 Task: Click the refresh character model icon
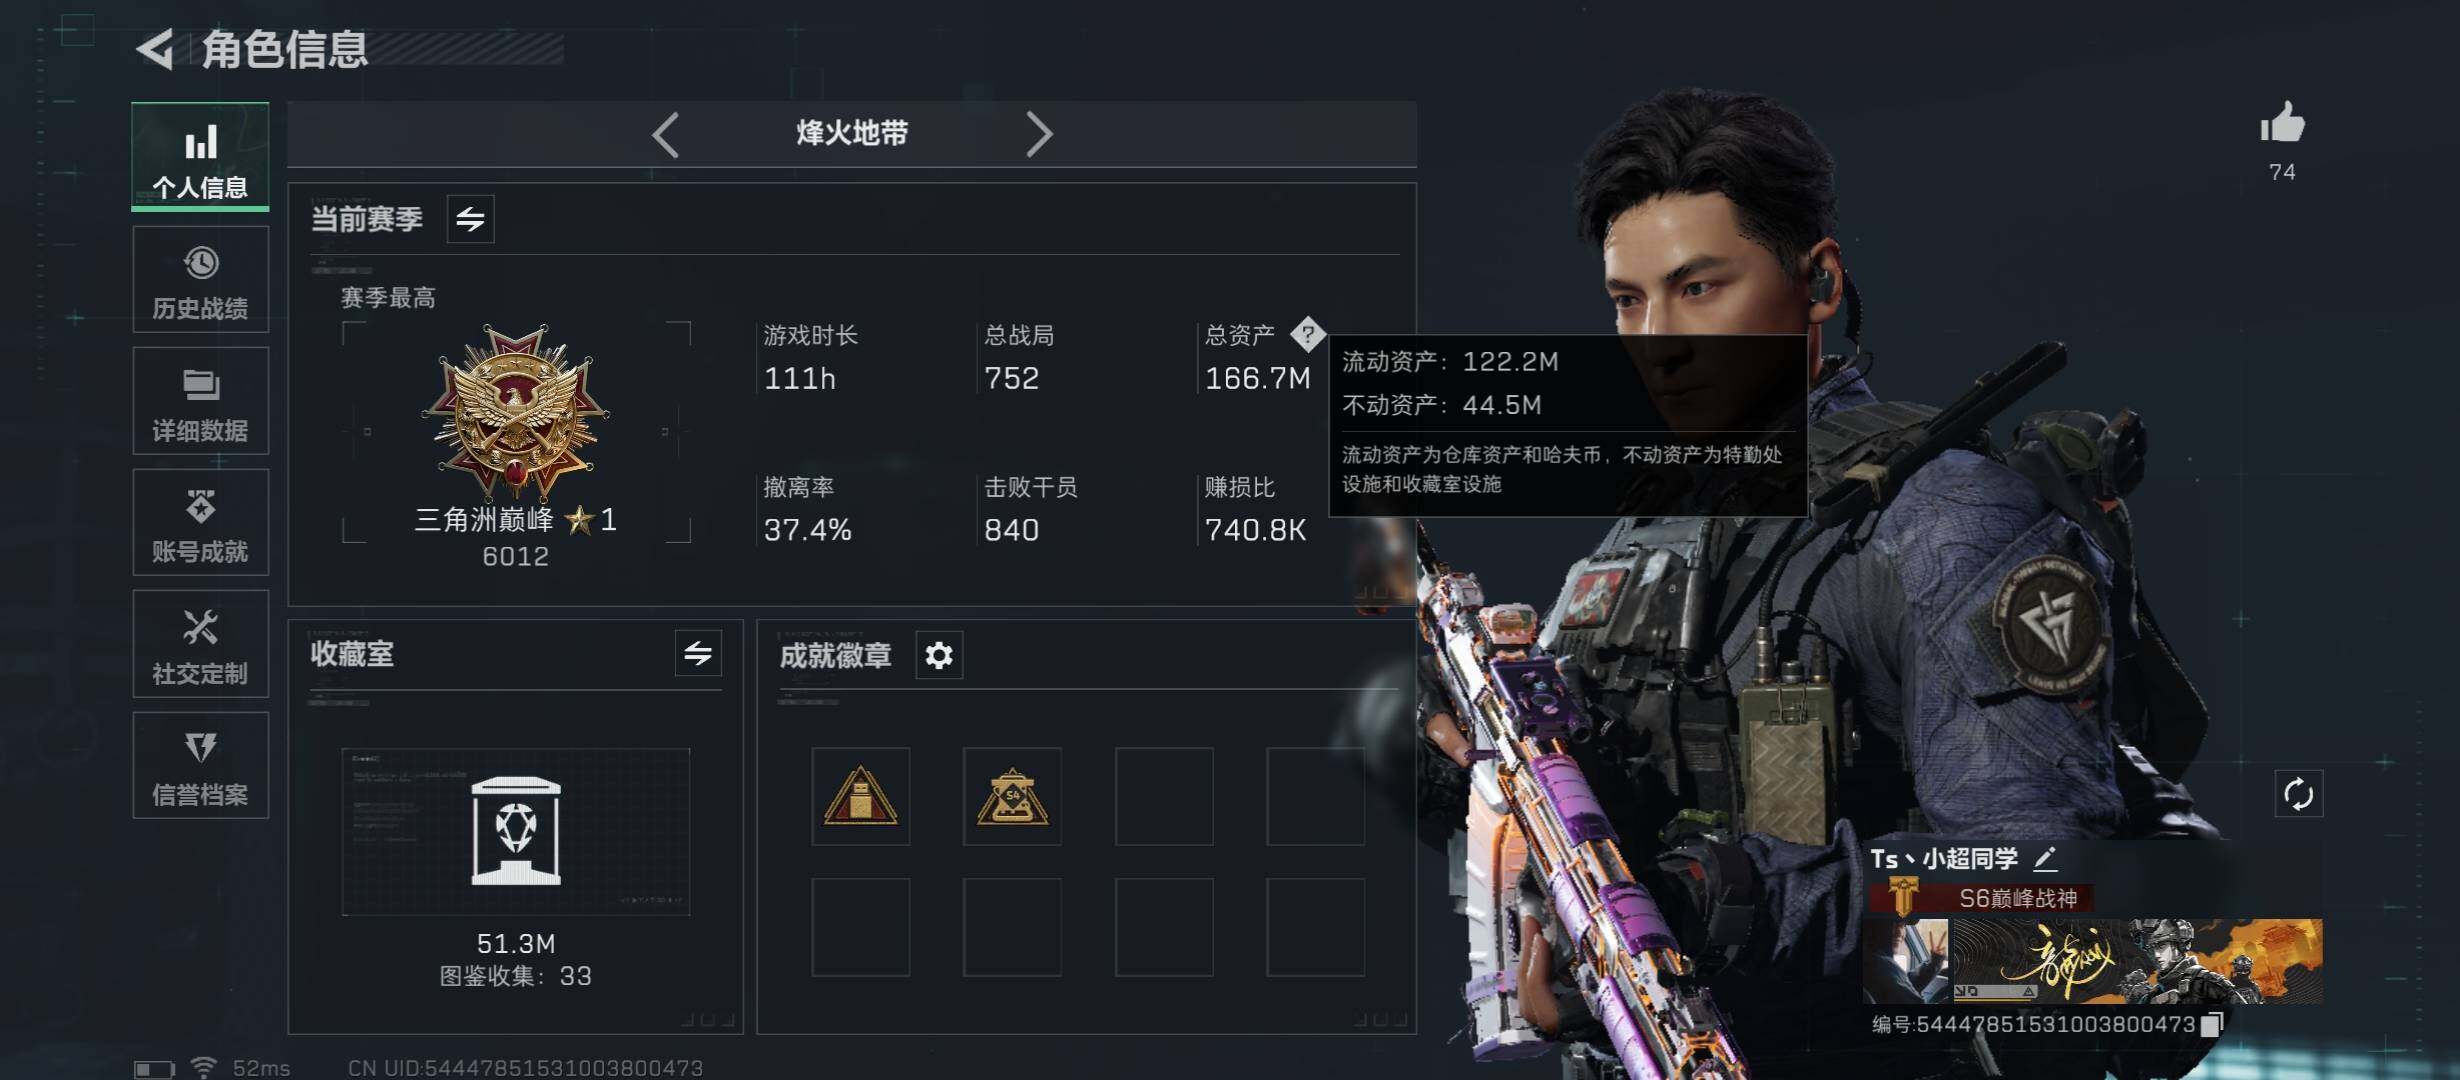2298,794
